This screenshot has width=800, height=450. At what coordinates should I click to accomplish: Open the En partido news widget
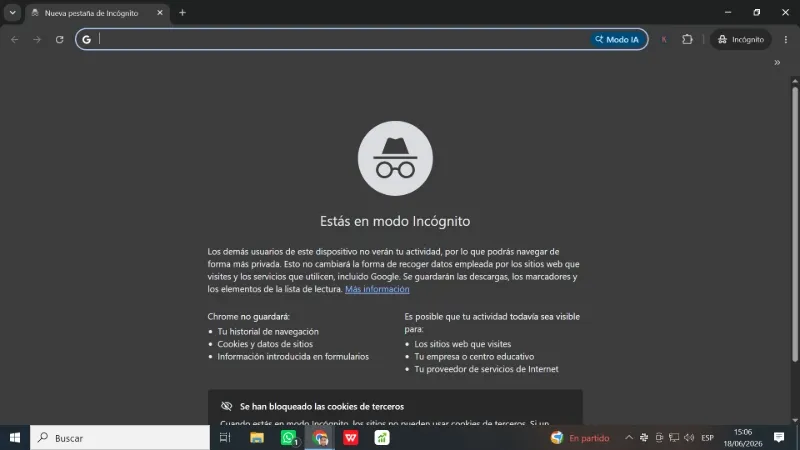click(580, 438)
